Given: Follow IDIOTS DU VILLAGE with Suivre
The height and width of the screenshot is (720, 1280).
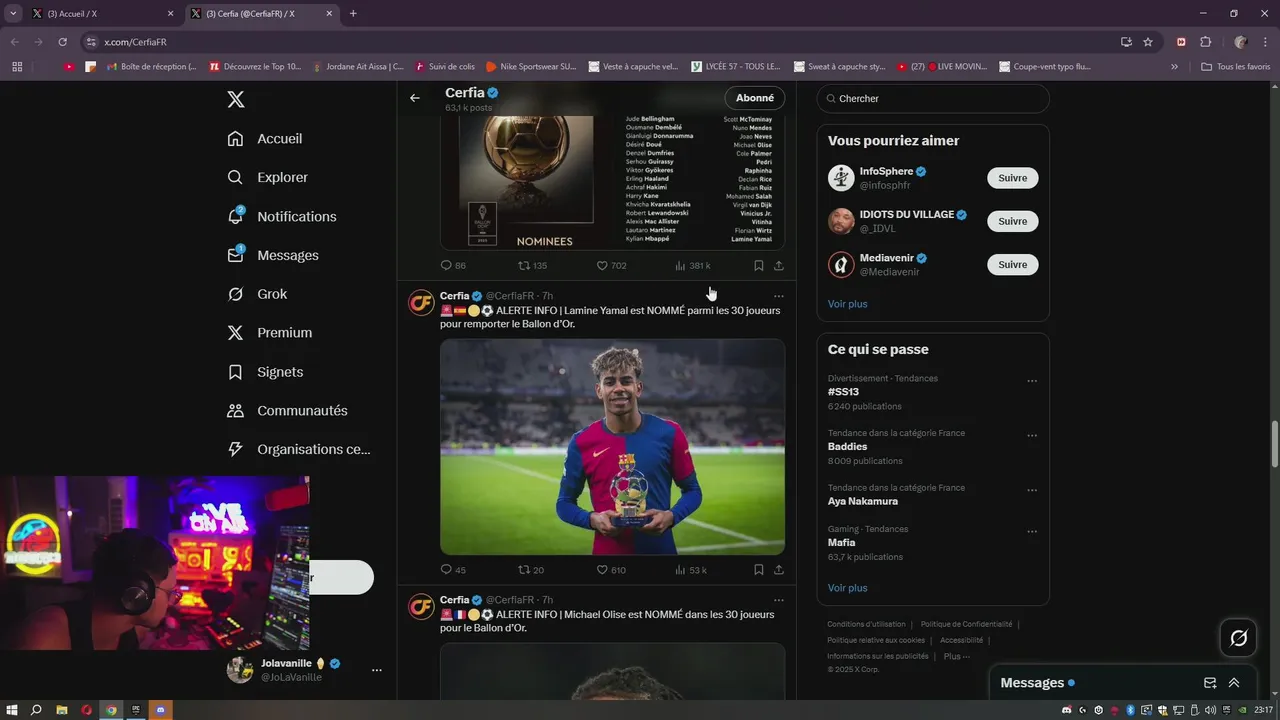Looking at the screenshot, I should click(1012, 221).
